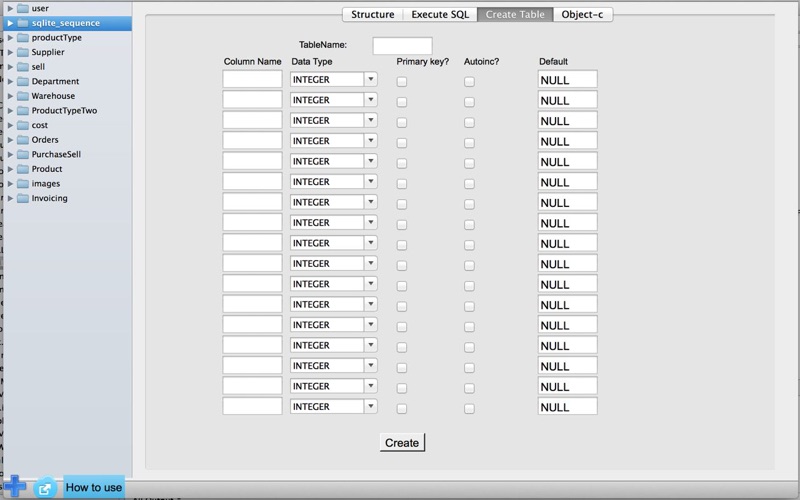
Task: Click the productType folder icon
Action: (x=22, y=38)
